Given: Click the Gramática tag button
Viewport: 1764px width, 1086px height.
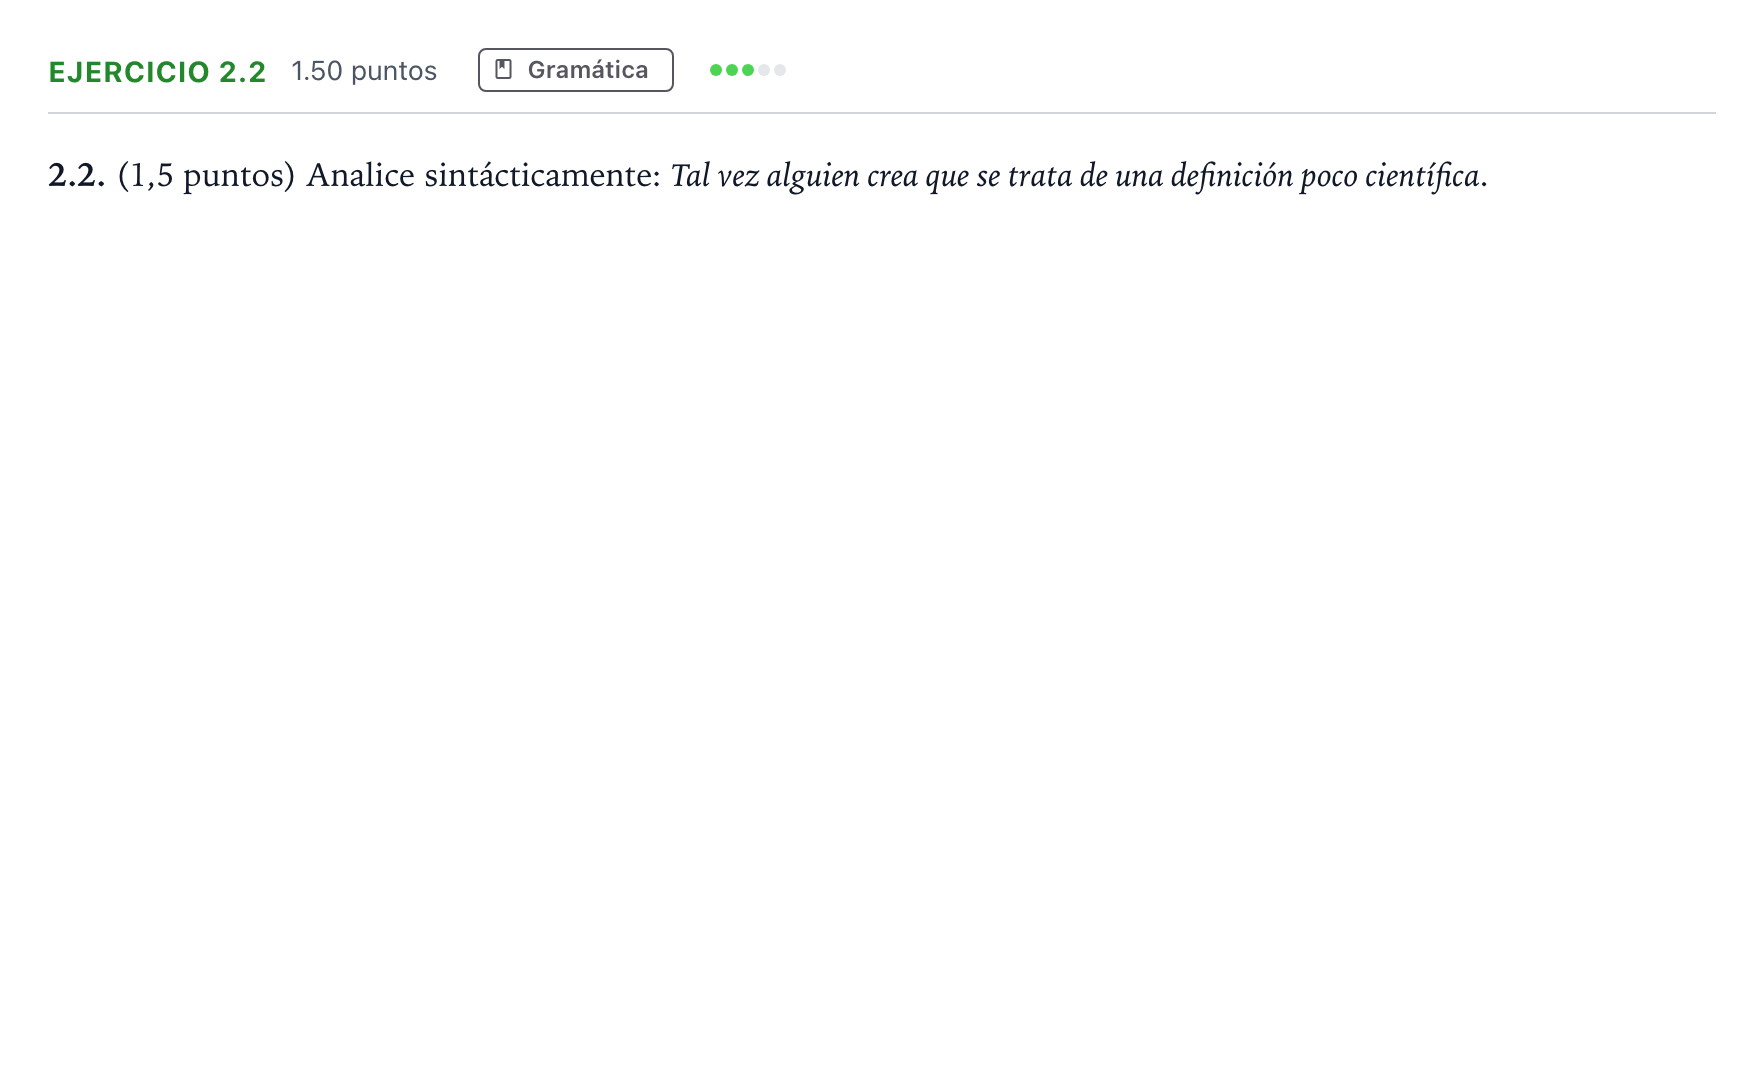Looking at the screenshot, I should 575,70.
